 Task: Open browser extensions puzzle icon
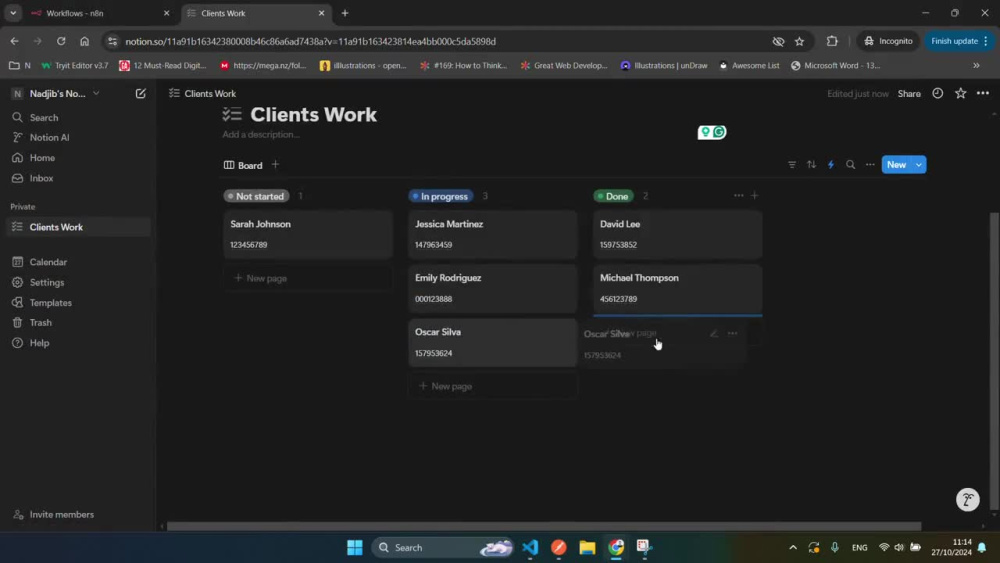pyautogui.click(x=832, y=41)
